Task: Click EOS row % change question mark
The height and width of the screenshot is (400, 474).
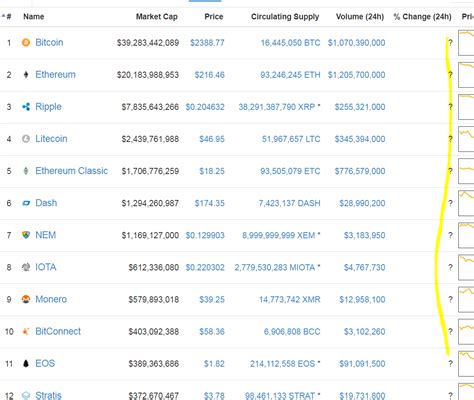Action: [x=450, y=363]
